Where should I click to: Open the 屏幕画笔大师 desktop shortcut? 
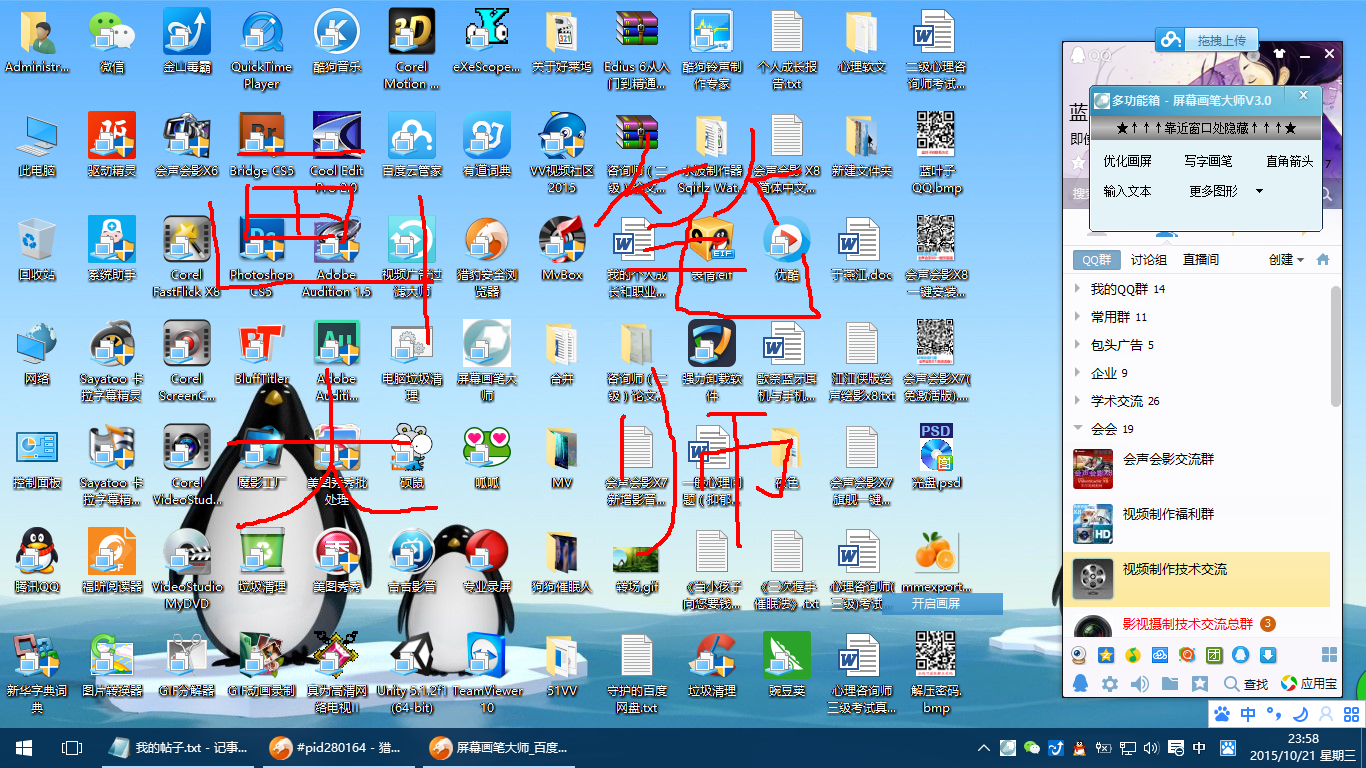pos(487,360)
